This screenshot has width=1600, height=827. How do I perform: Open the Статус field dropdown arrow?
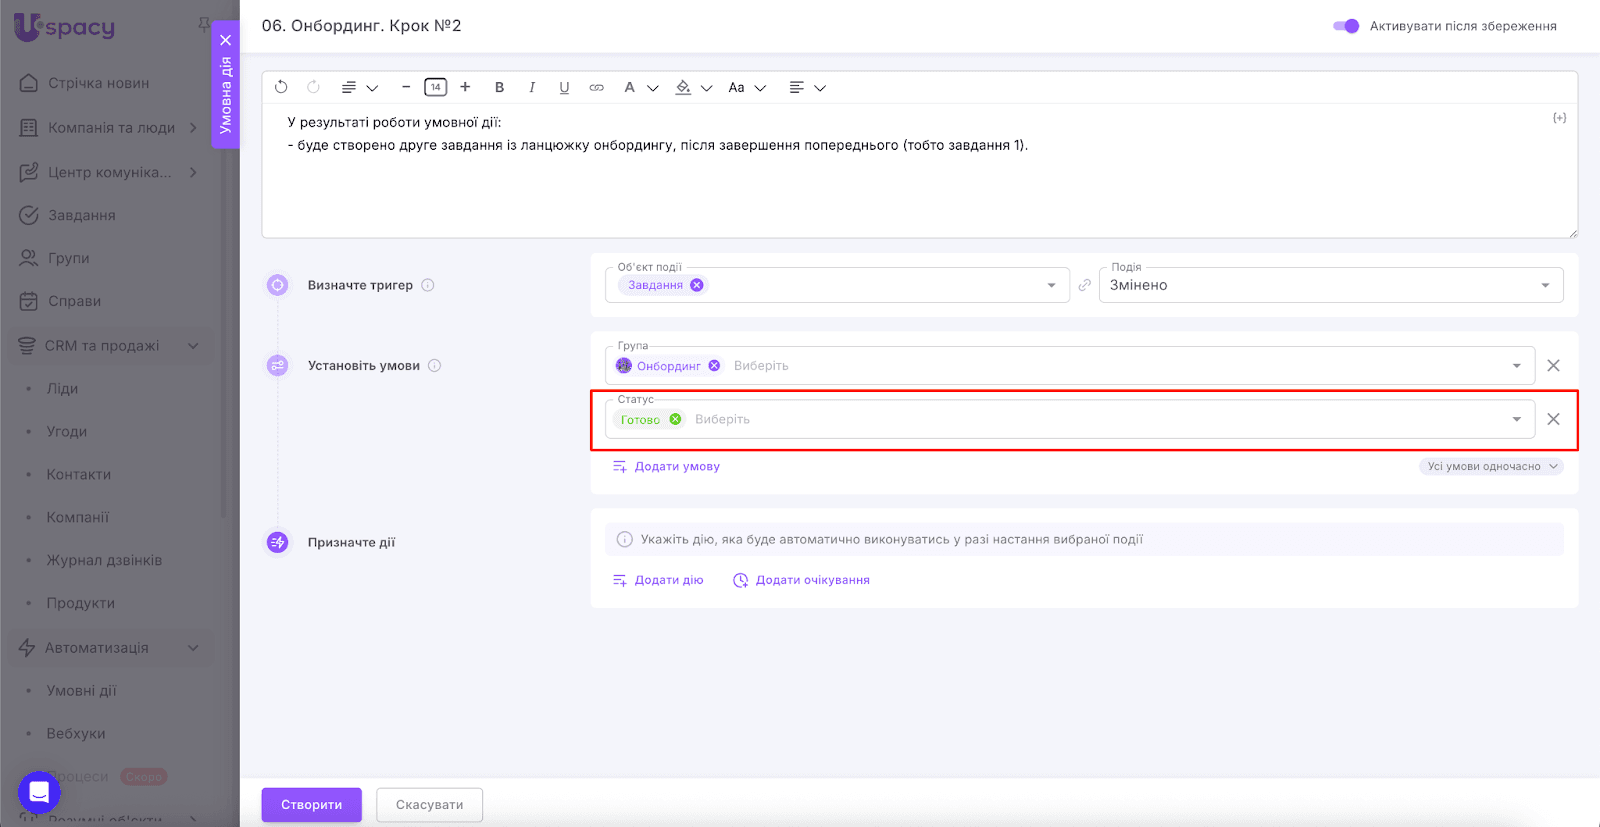click(1516, 419)
